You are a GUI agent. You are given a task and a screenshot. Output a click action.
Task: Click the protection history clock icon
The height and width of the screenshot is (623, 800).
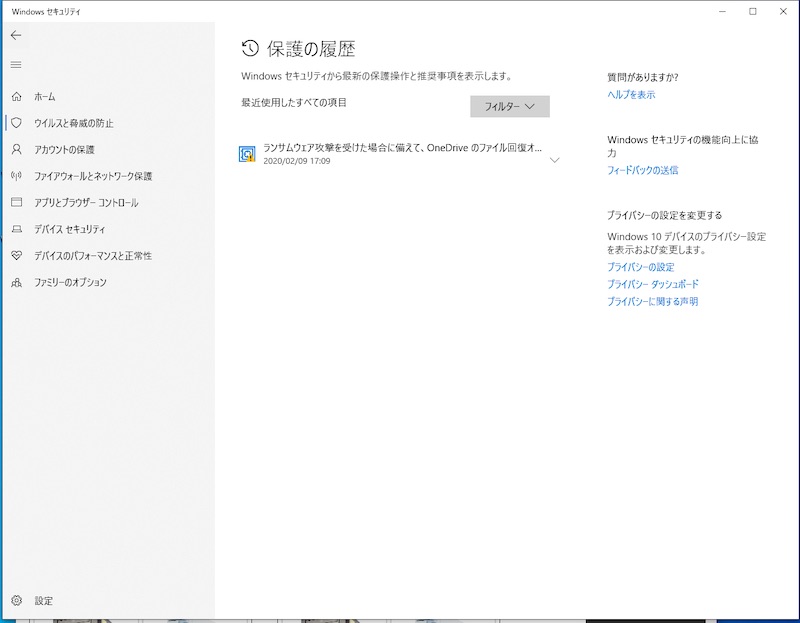[x=250, y=48]
